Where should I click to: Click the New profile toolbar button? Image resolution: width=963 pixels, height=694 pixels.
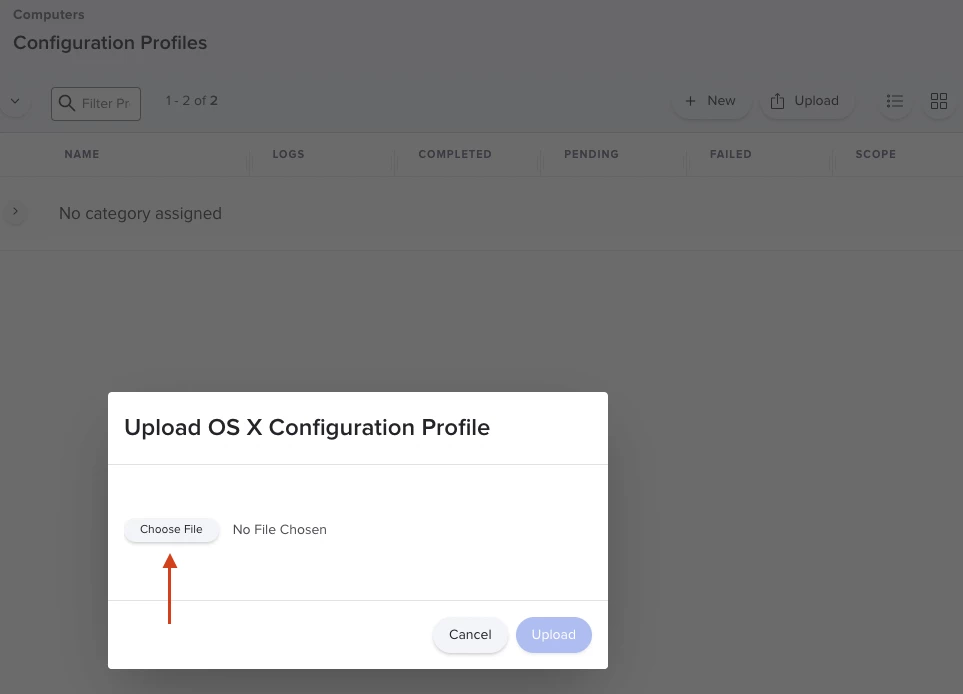coord(711,101)
